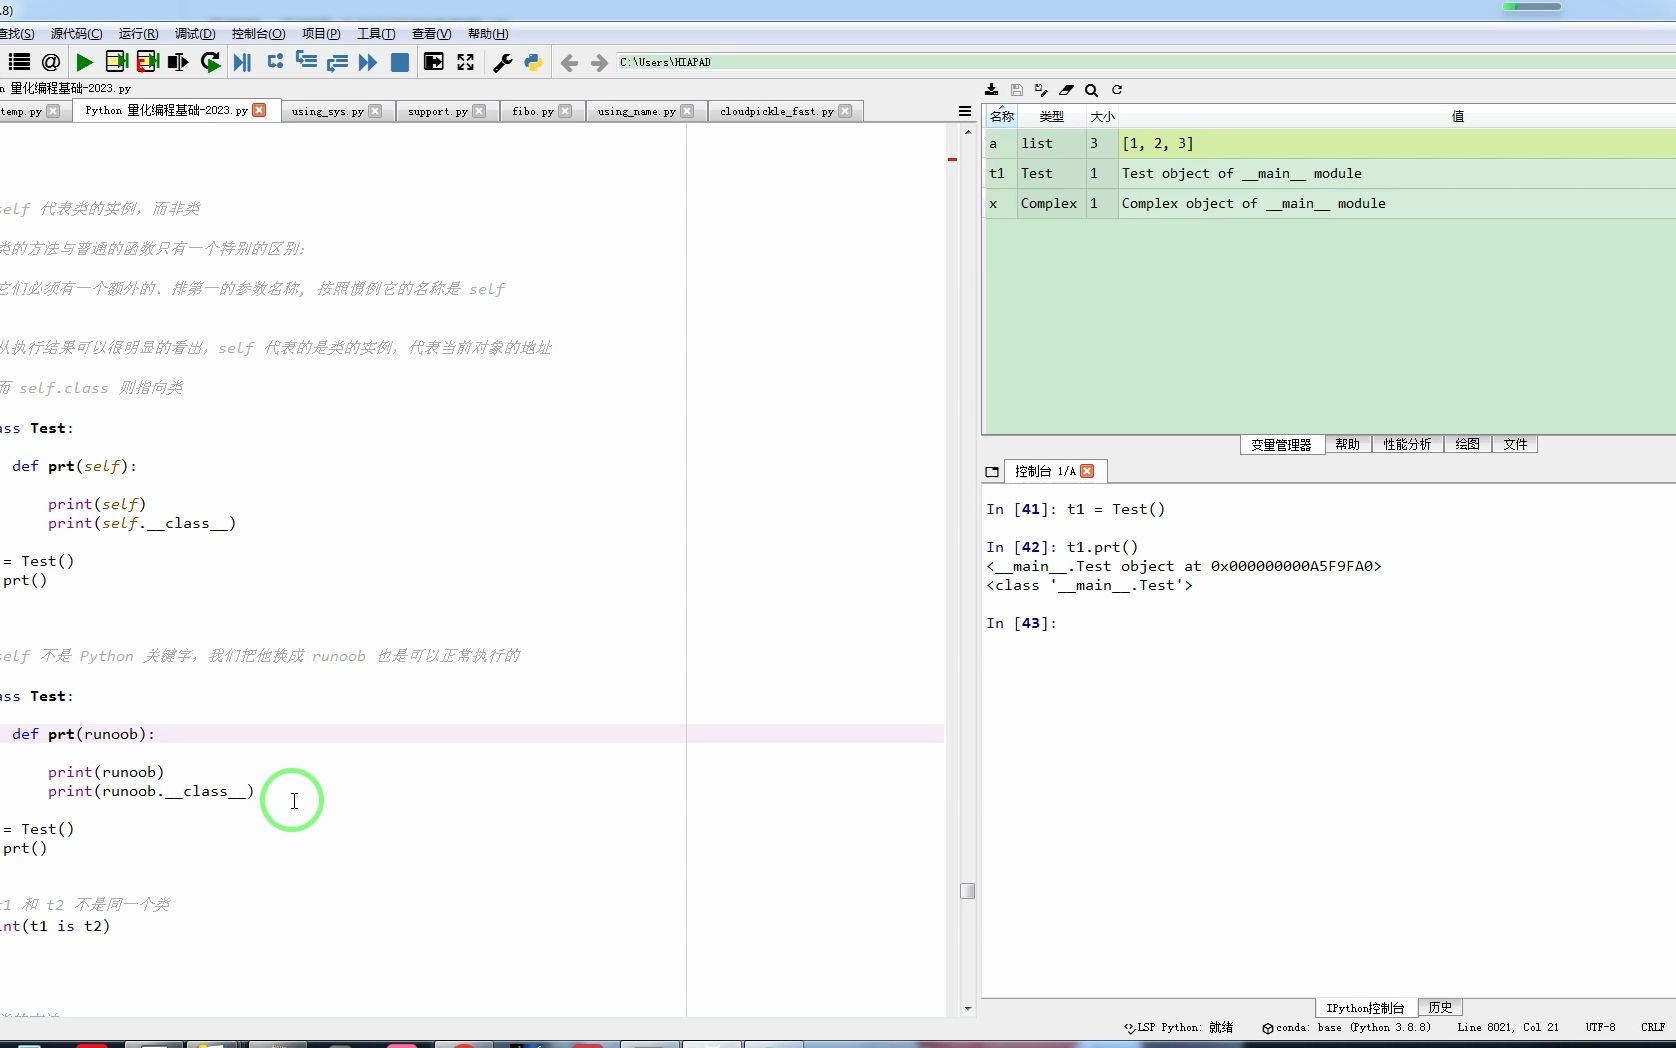Open 项目(P) menu
The height and width of the screenshot is (1048, 1676).
pyautogui.click(x=321, y=34)
